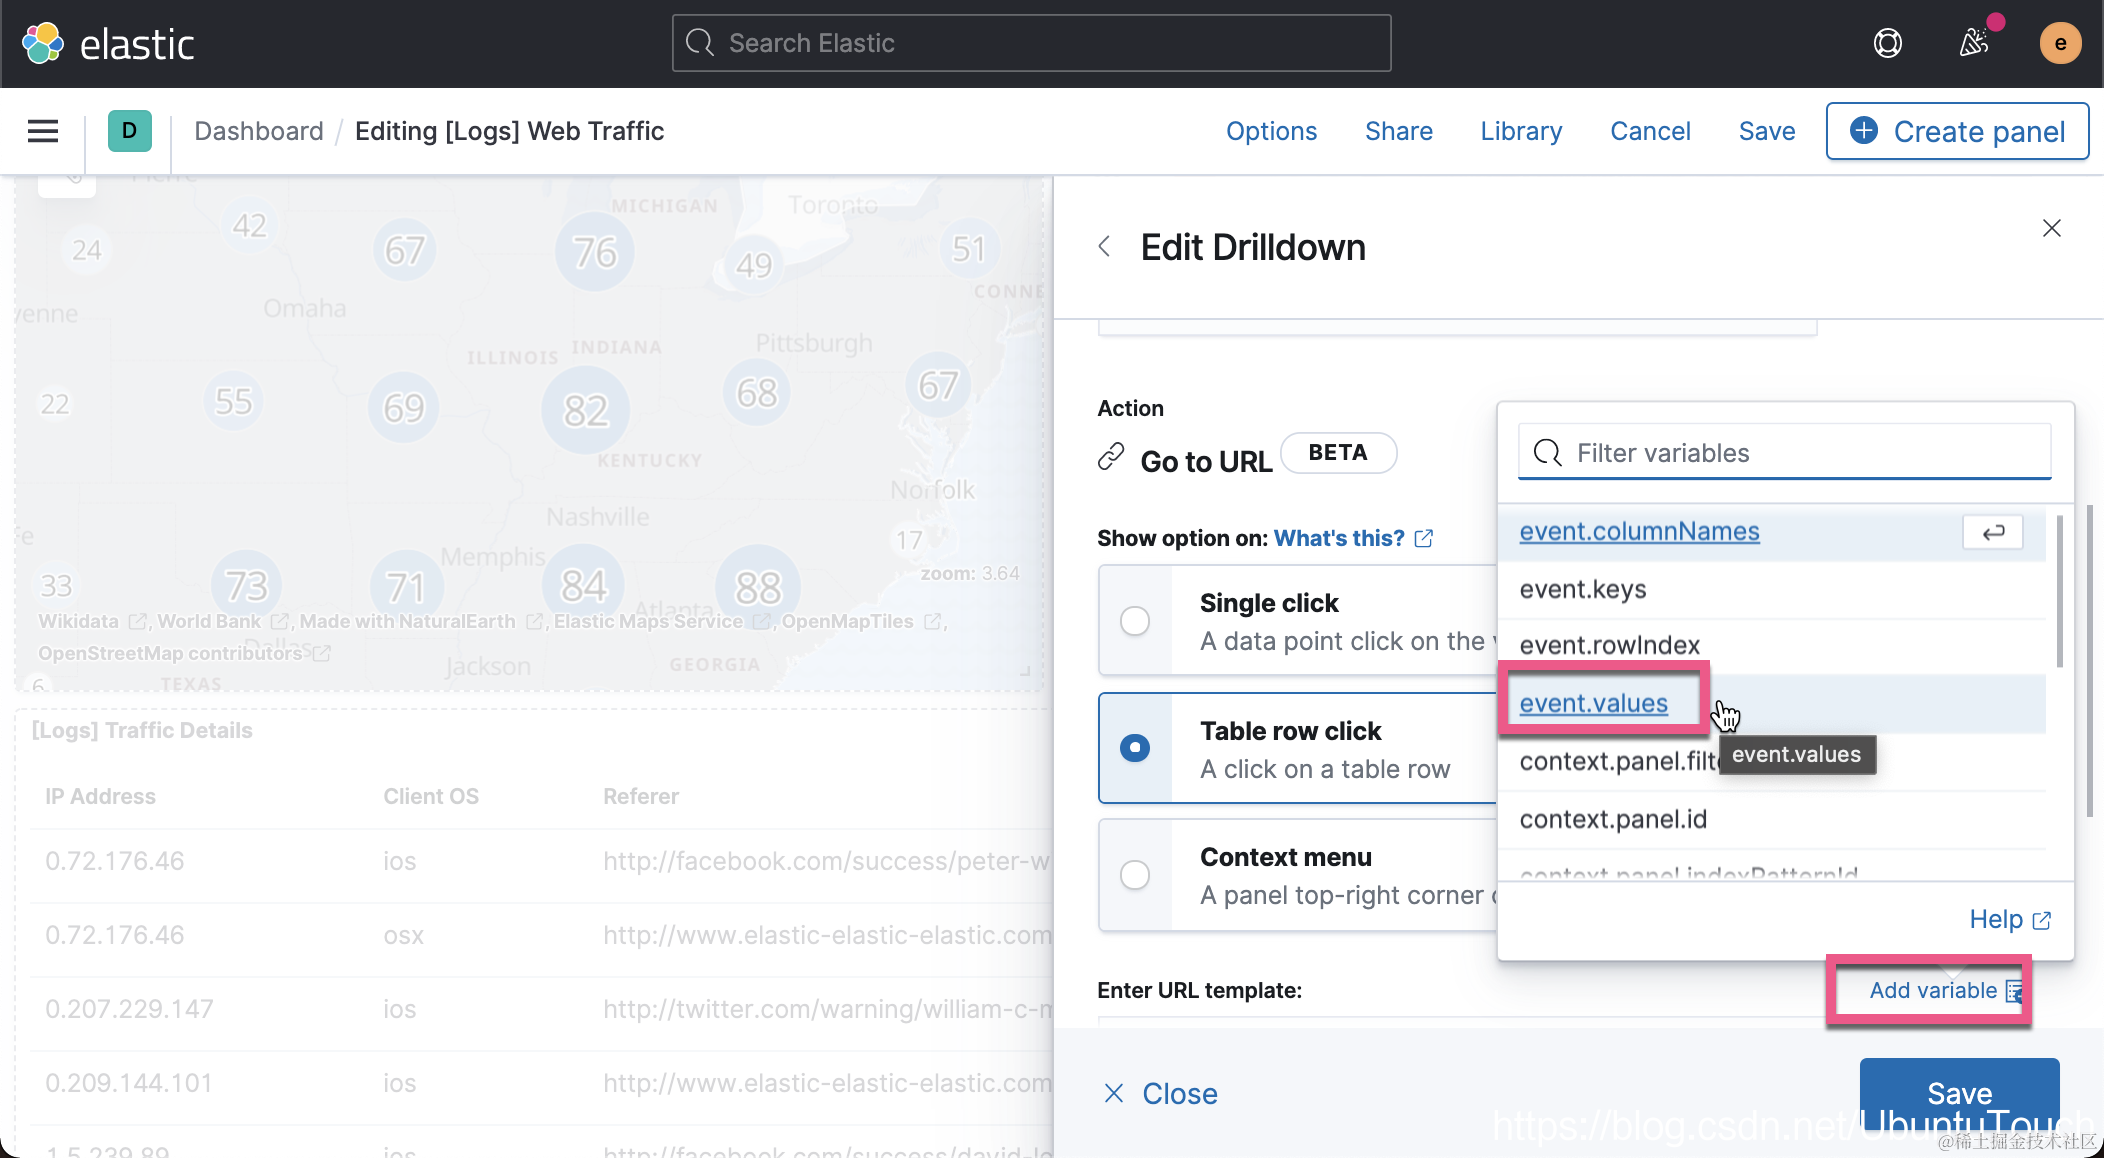Choose event.values from variable list
The width and height of the screenshot is (2104, 1158).
pyautogui.click(x=1593, y=703)
